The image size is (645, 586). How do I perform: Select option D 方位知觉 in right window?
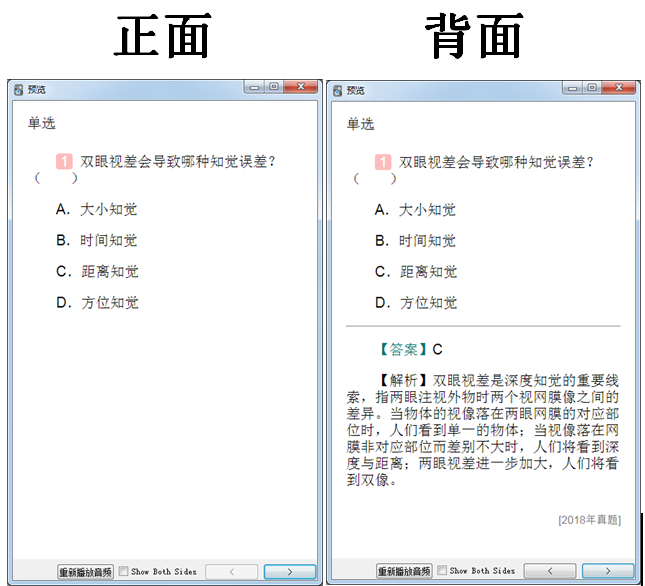click(x=416, y=303)
